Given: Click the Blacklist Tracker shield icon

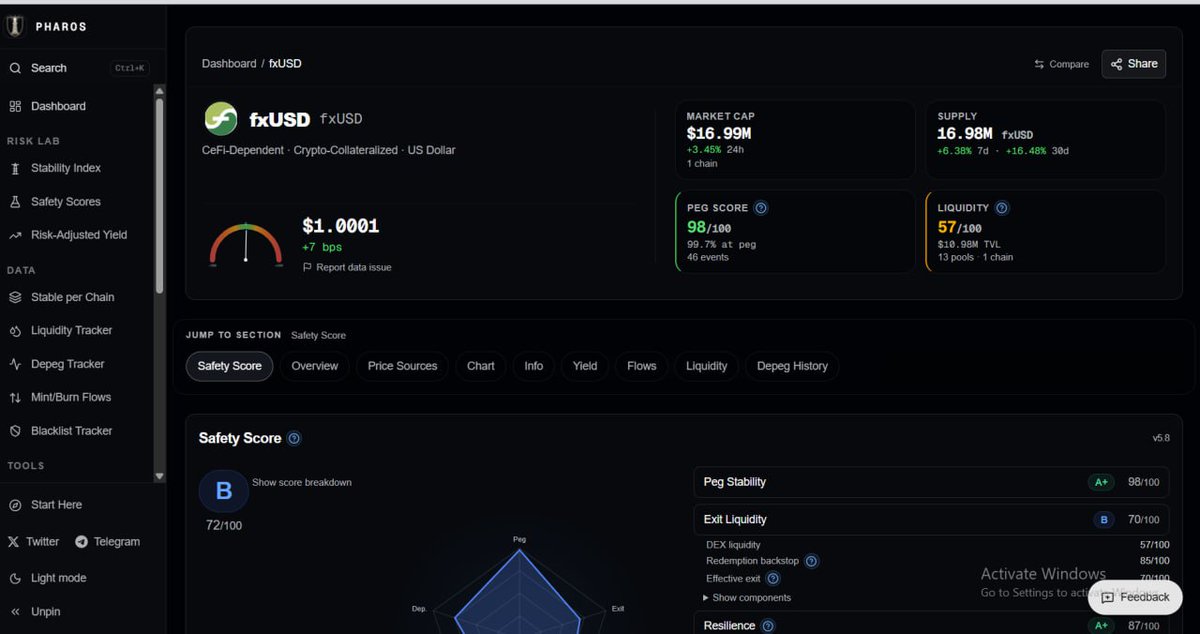Looking at the screenshot, I should click(15, 431).
